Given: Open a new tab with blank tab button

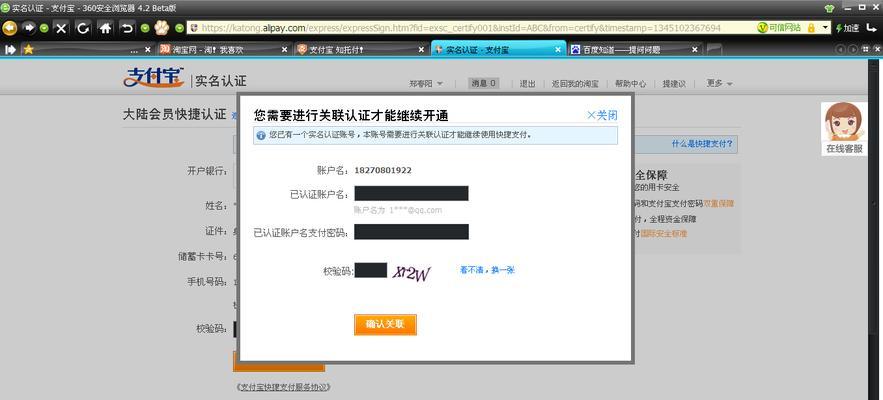Looking at the screenshot, I should pos(714,50).
